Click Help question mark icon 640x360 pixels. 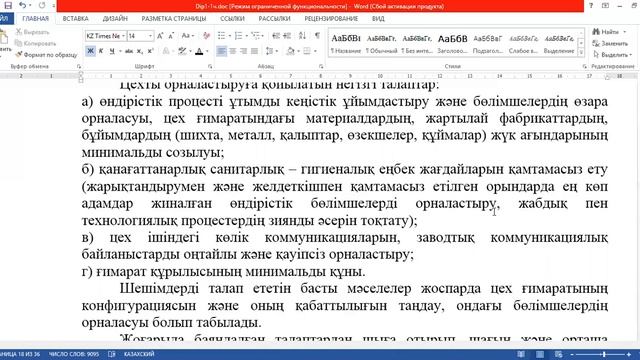coord(591,6)
